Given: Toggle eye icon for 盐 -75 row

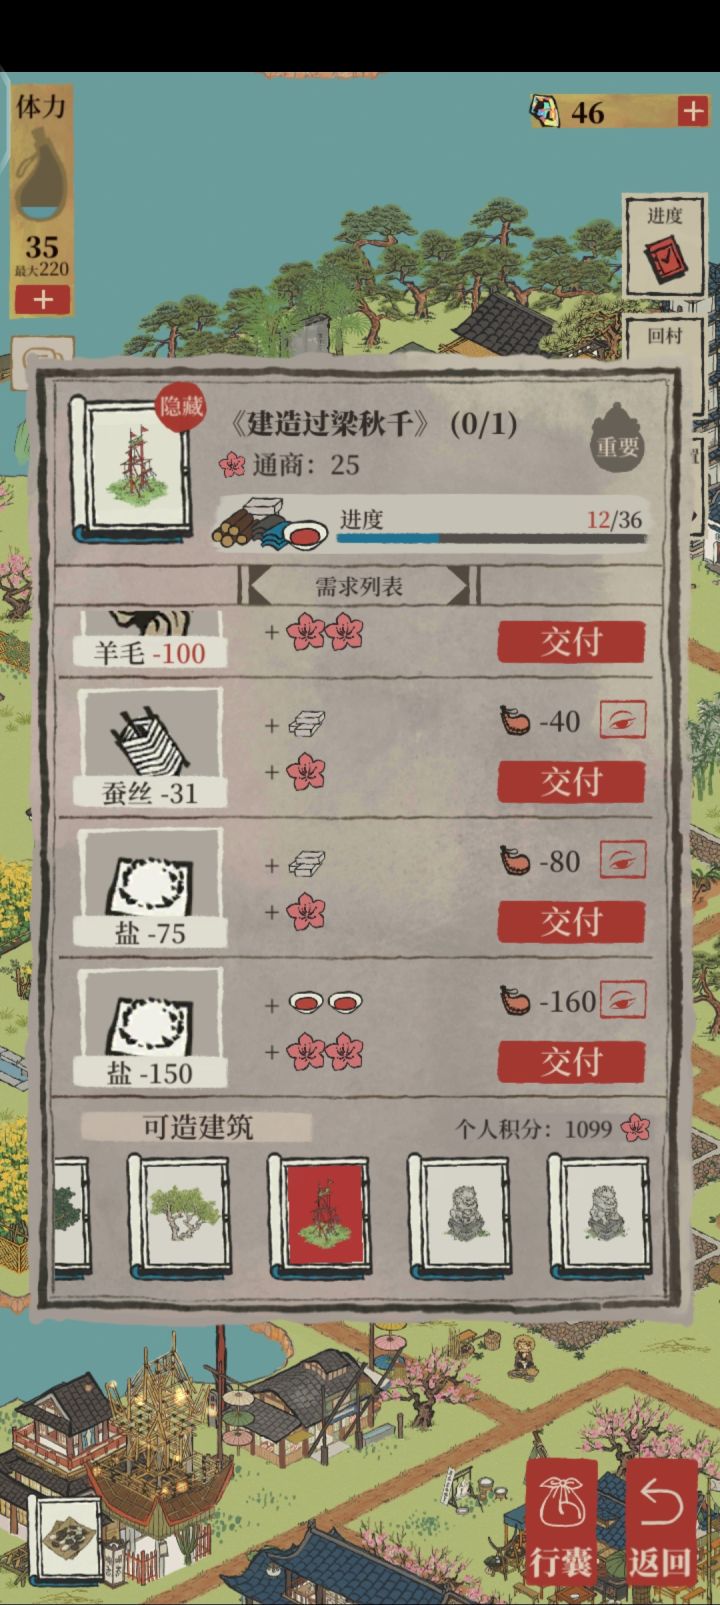Looking at the screenshot, I should (623, 860).
